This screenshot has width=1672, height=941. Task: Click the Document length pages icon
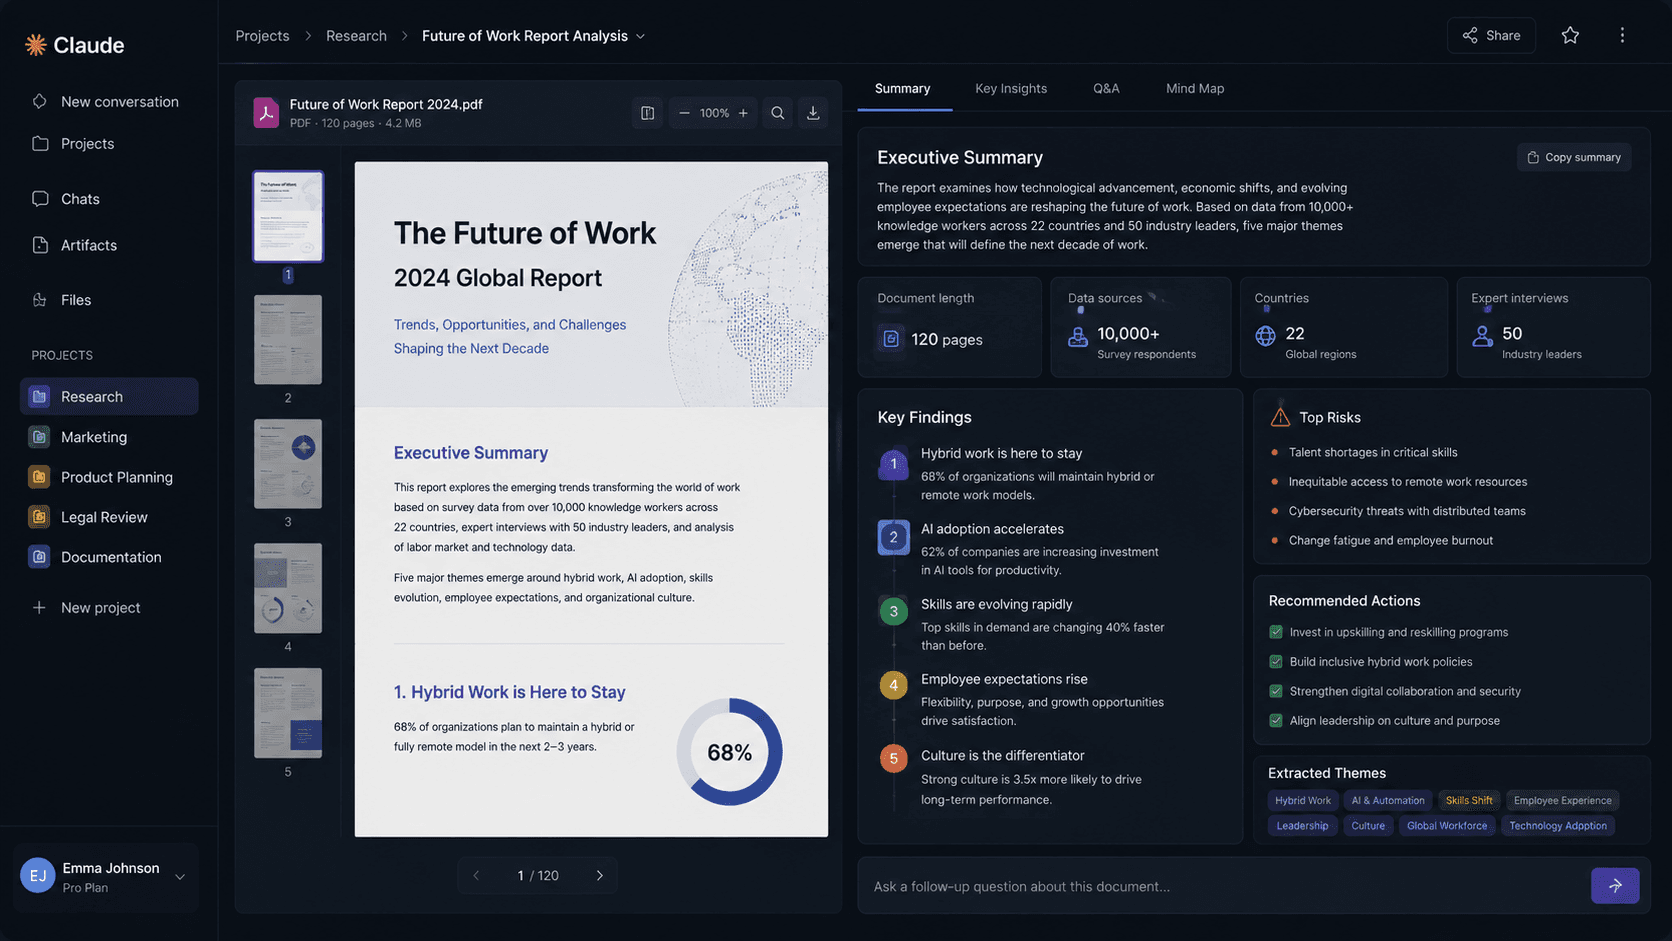click(x=891, y=339)
